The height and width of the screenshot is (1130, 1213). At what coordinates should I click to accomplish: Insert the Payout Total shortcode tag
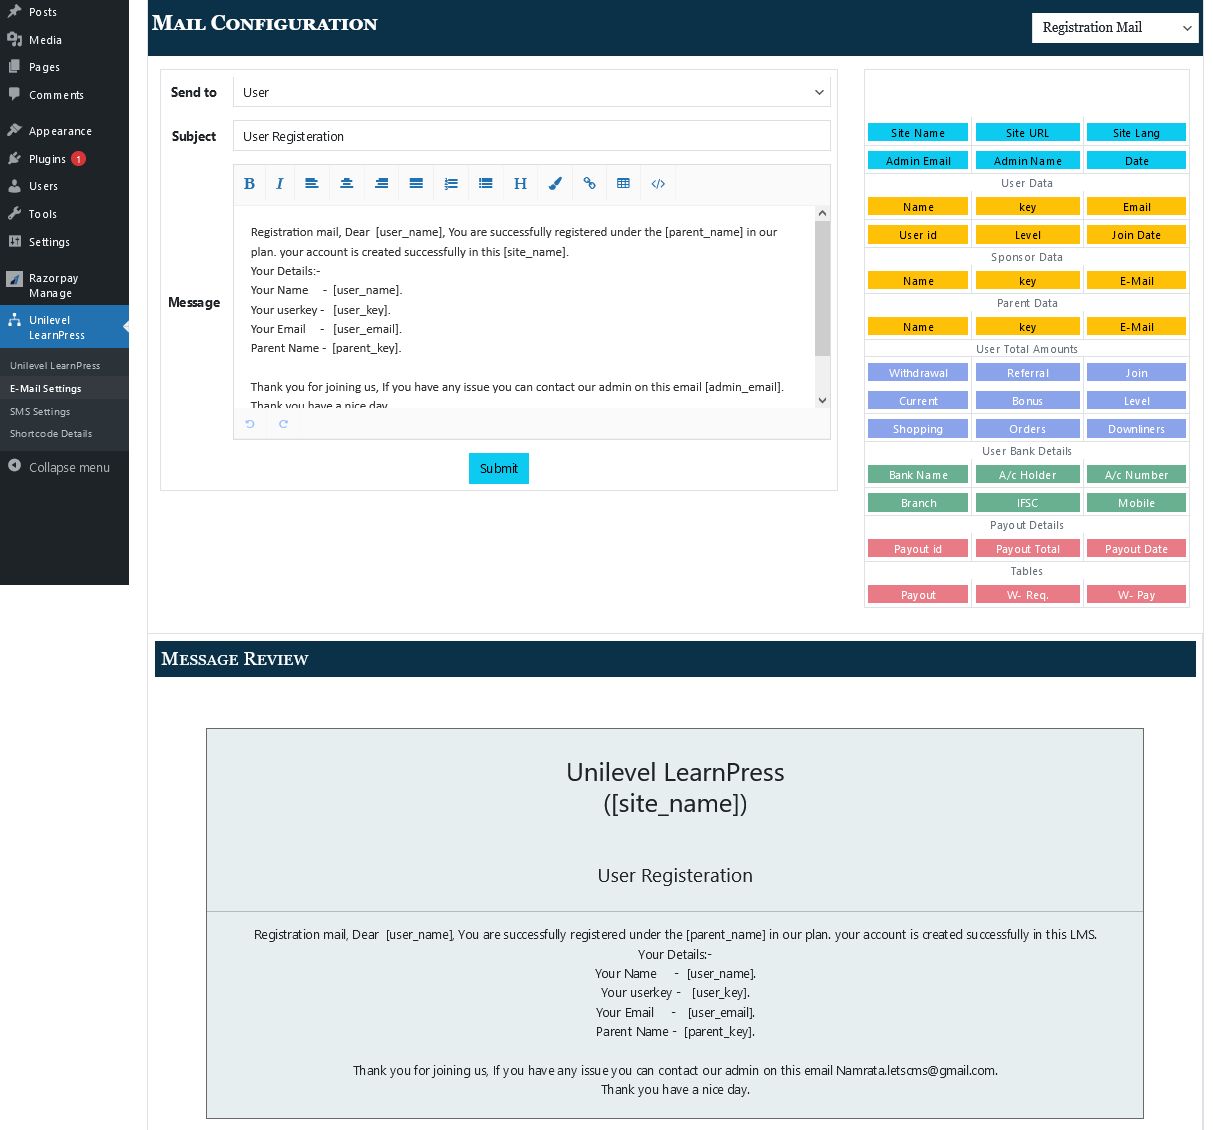click(1028, 548)
